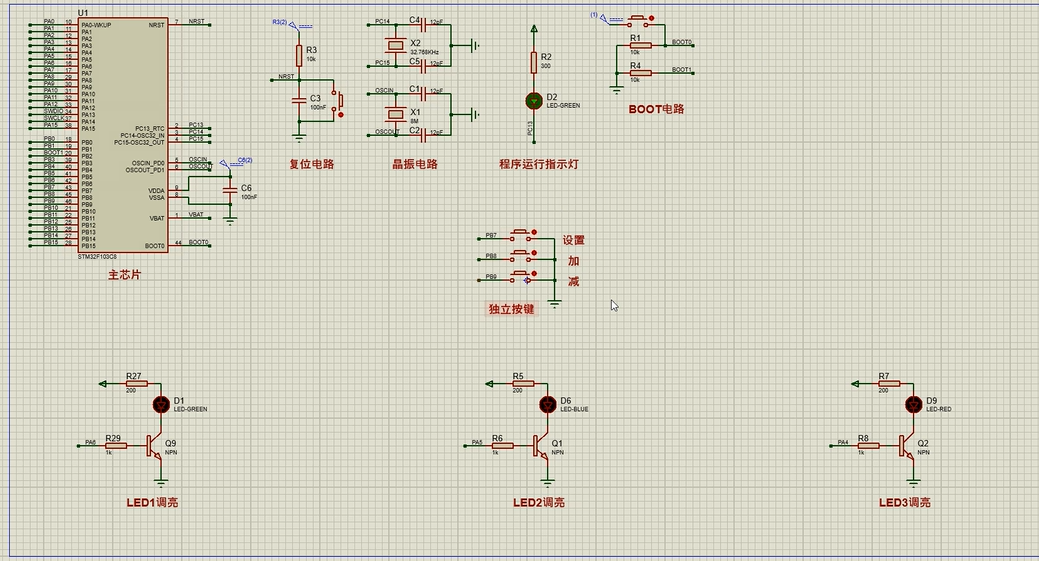1039x561 pixels.
Task: Select capacitor C6 near VDDA
Action: coord(231,189)
